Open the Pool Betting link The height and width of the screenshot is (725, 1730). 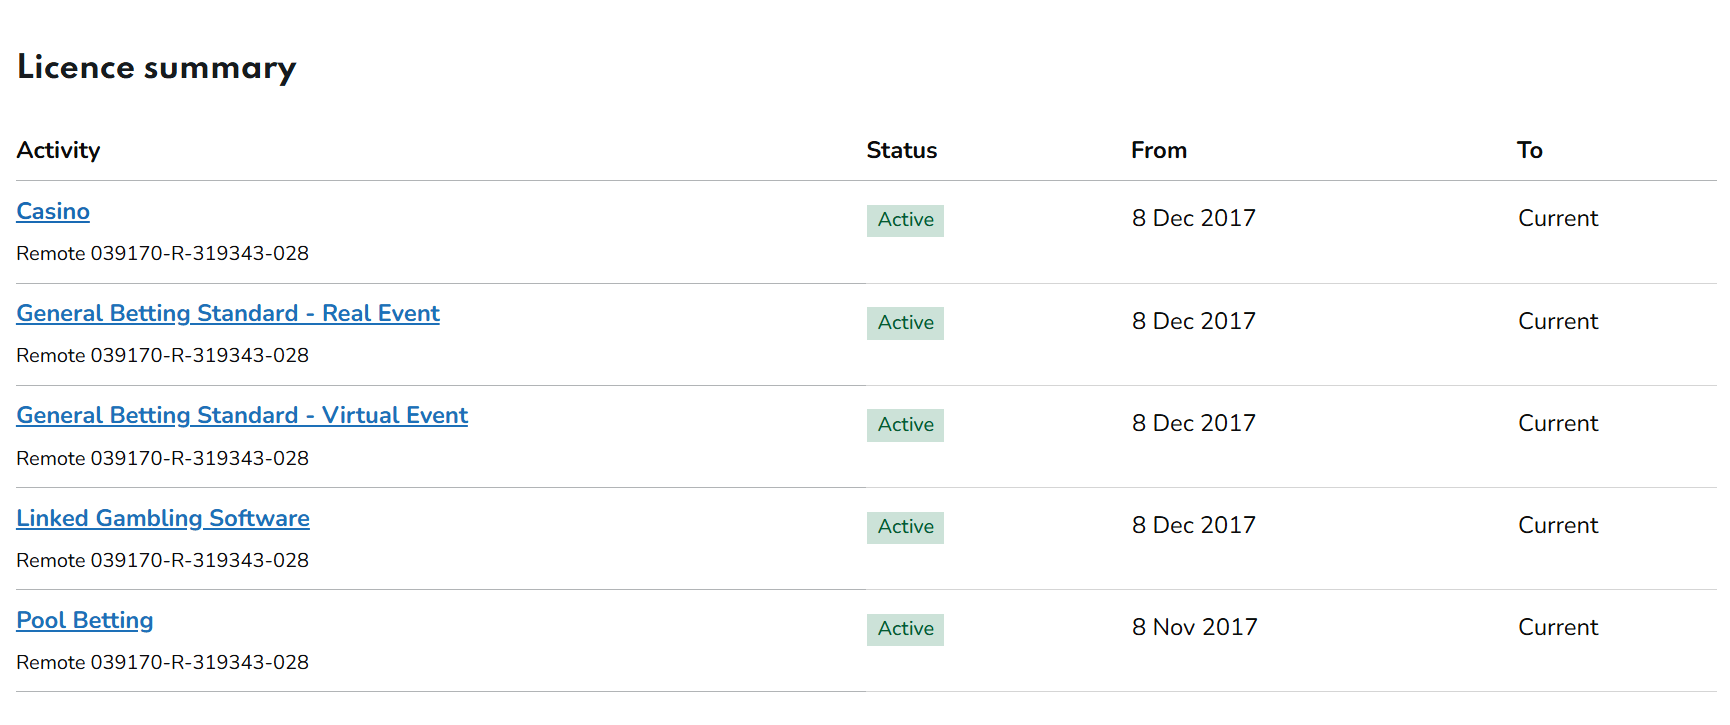85,621
